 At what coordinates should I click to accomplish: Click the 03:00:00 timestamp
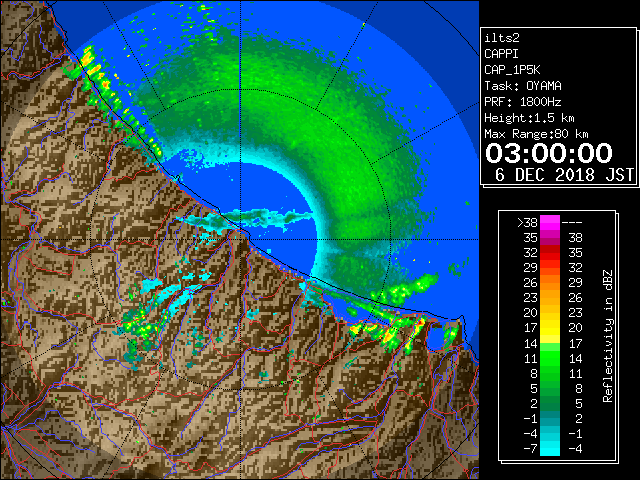(549, 153)
